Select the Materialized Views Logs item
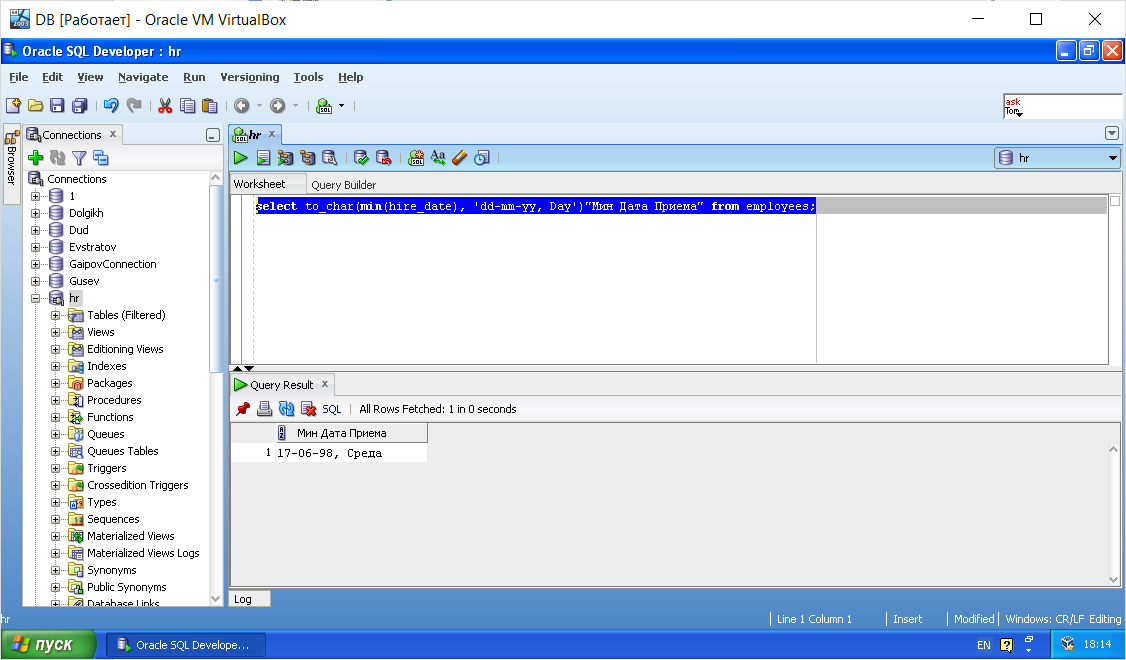Screen dimensions: 1126x660 coord(143,553)
